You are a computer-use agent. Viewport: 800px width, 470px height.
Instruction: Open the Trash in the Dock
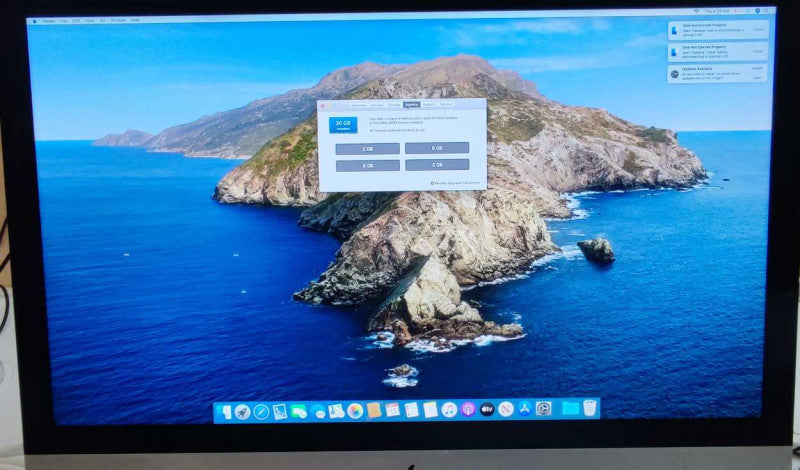(590, 408)
